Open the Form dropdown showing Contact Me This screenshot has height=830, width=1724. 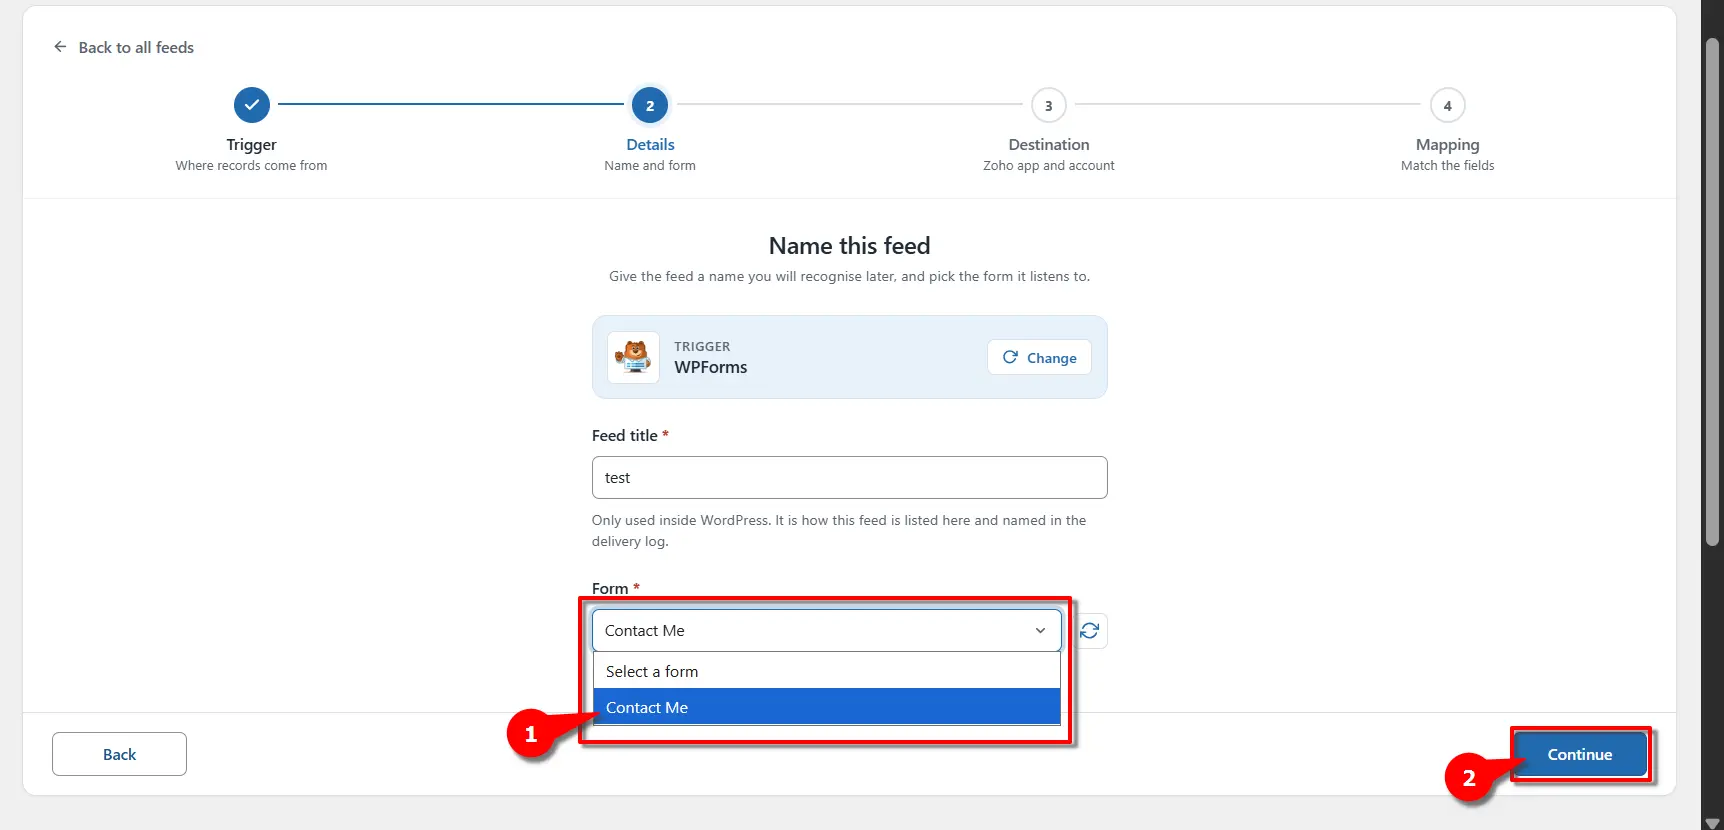tap(826, 630)
